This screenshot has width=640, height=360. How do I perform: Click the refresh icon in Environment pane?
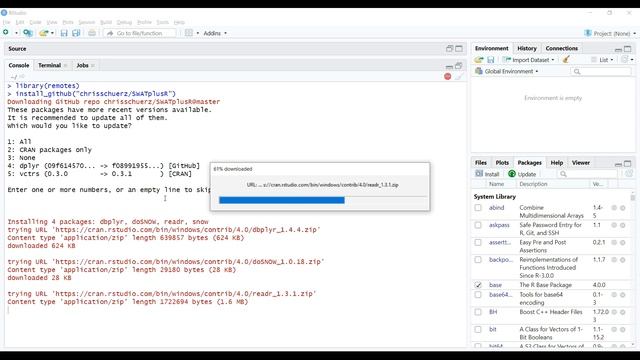(x=624, y=60)
